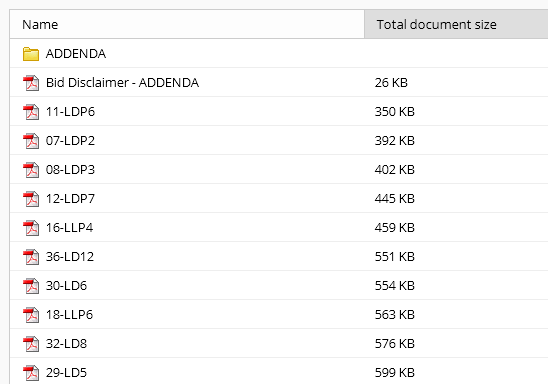
Task: Click the 551 KB size entry
Action: point(395,257)
